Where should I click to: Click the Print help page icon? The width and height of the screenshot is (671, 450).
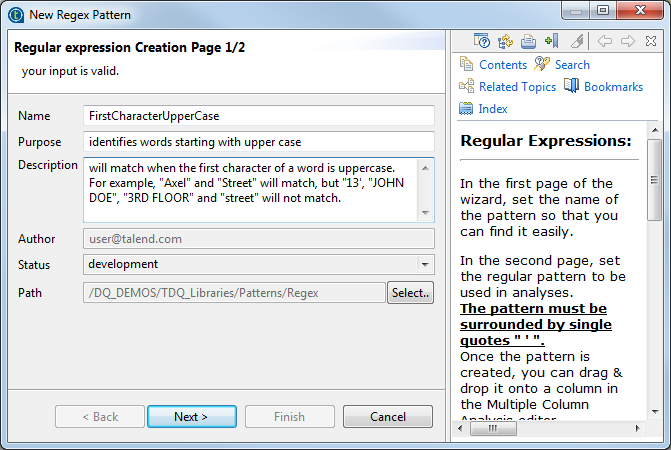[528, 41]
